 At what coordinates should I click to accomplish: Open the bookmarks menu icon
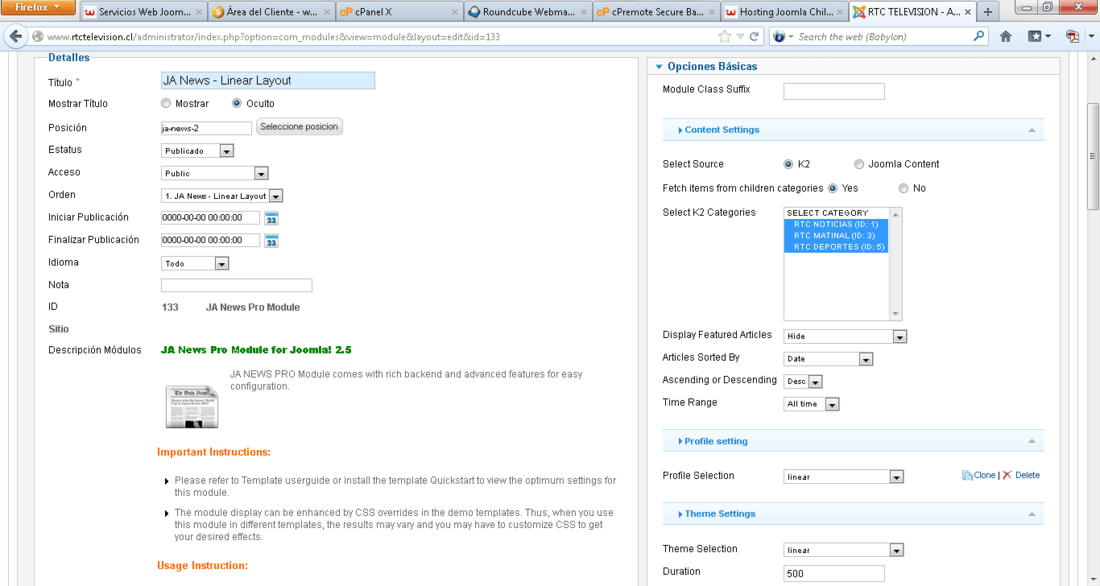point(1039,36)
